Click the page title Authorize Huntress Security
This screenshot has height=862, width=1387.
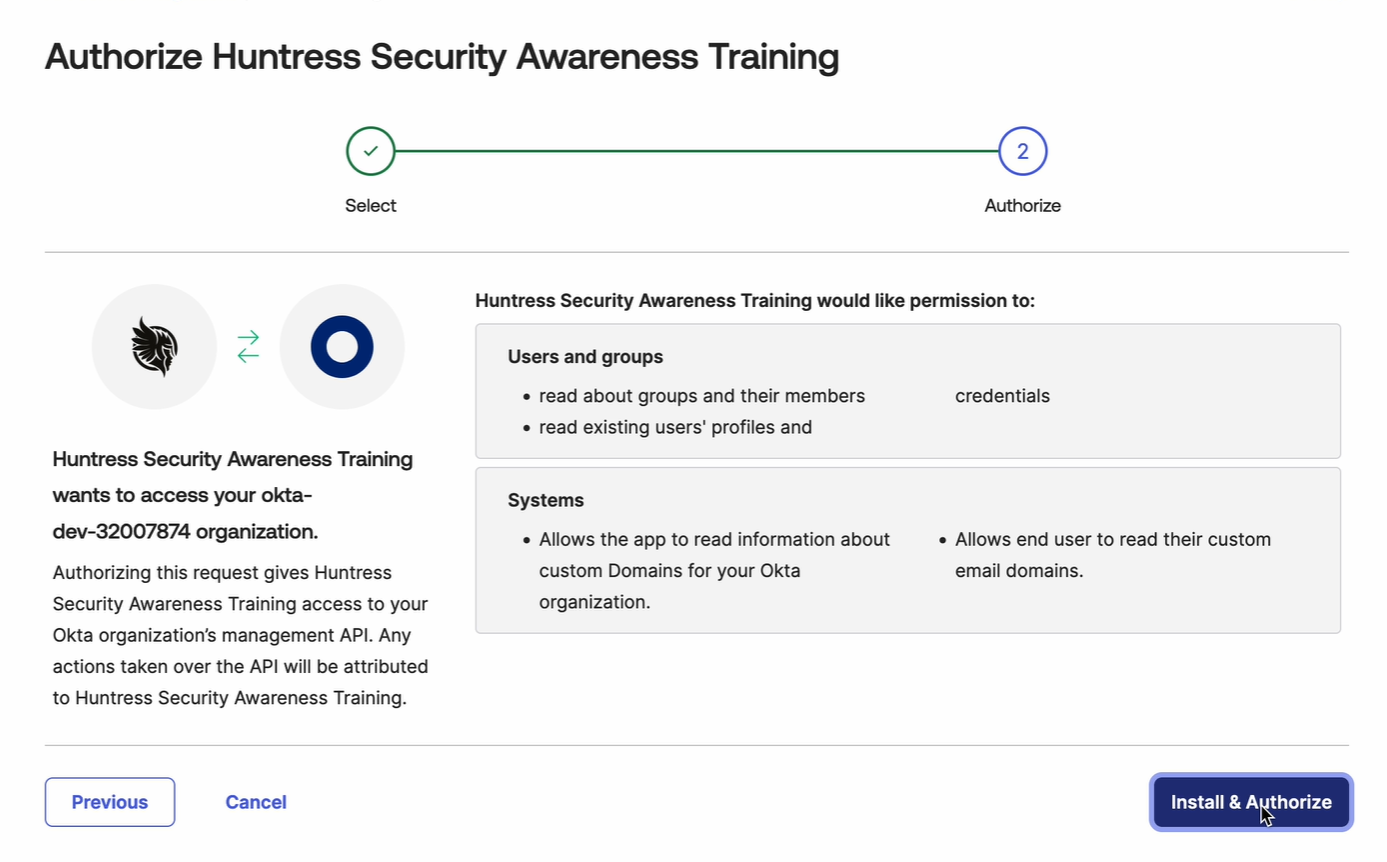[442, 58]
